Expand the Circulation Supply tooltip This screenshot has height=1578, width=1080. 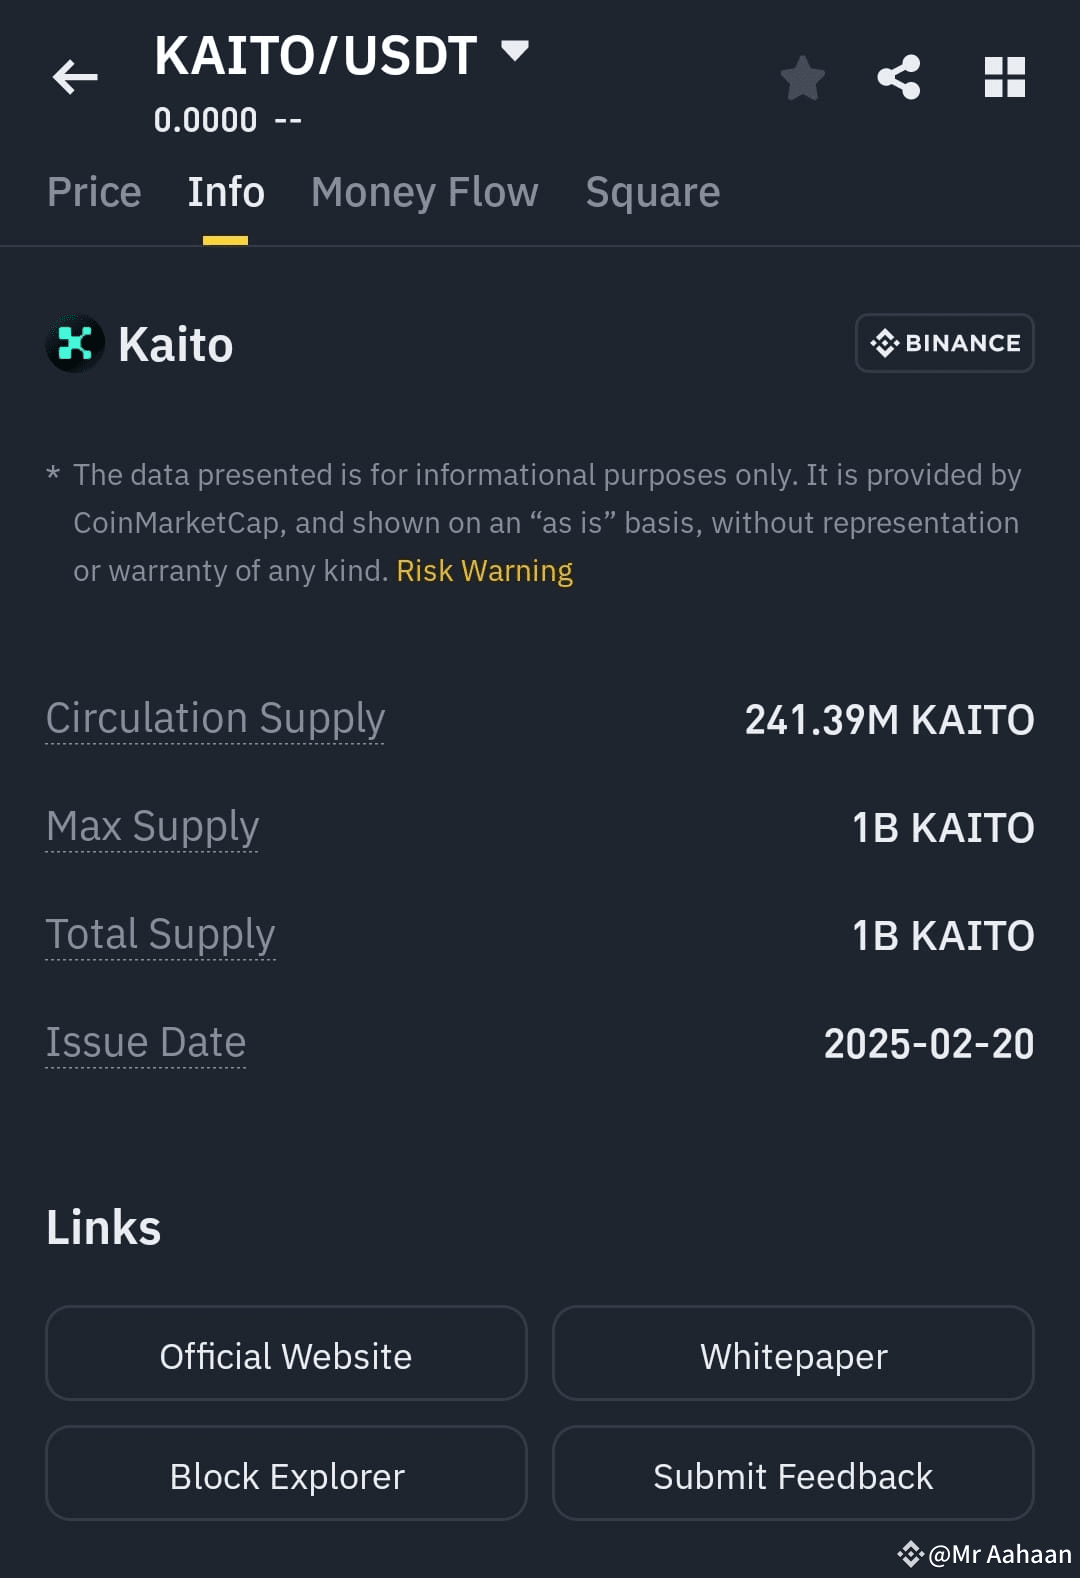[215, 718]
